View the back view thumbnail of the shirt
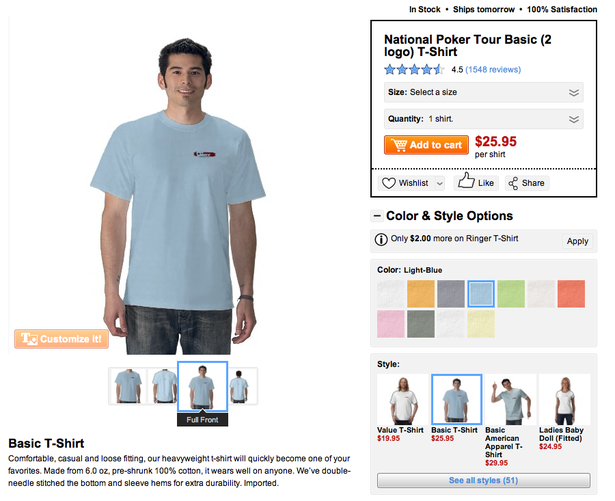The height and width of the screenshot is (501, 615). (x=165, y=386)
